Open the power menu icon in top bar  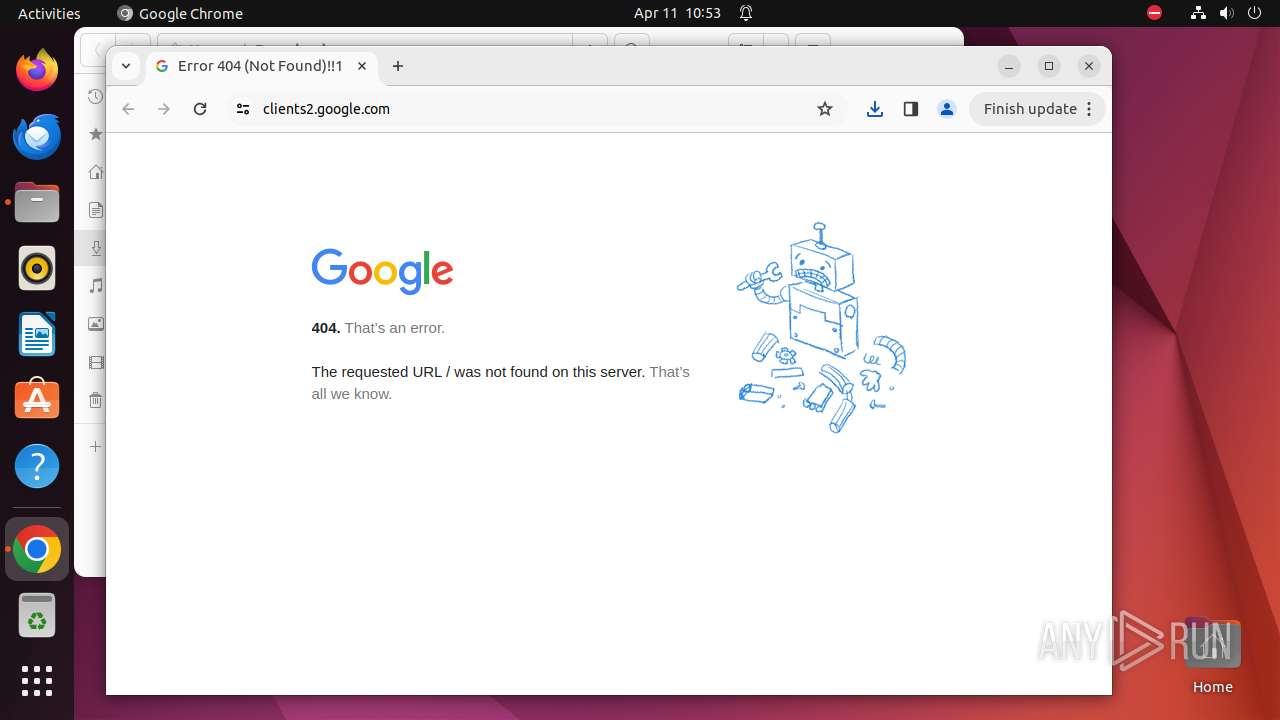coord(1254,13)
